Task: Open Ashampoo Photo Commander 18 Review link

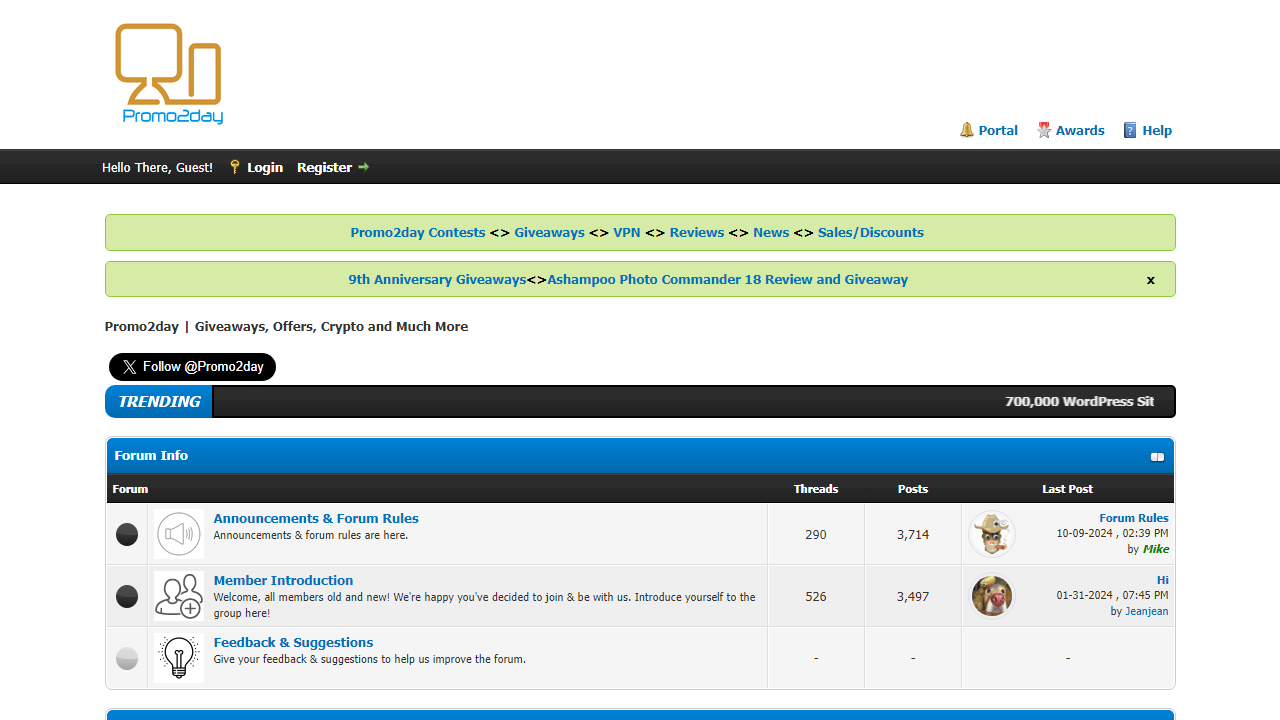Action: pyautogui.click(x=727, y=279)
